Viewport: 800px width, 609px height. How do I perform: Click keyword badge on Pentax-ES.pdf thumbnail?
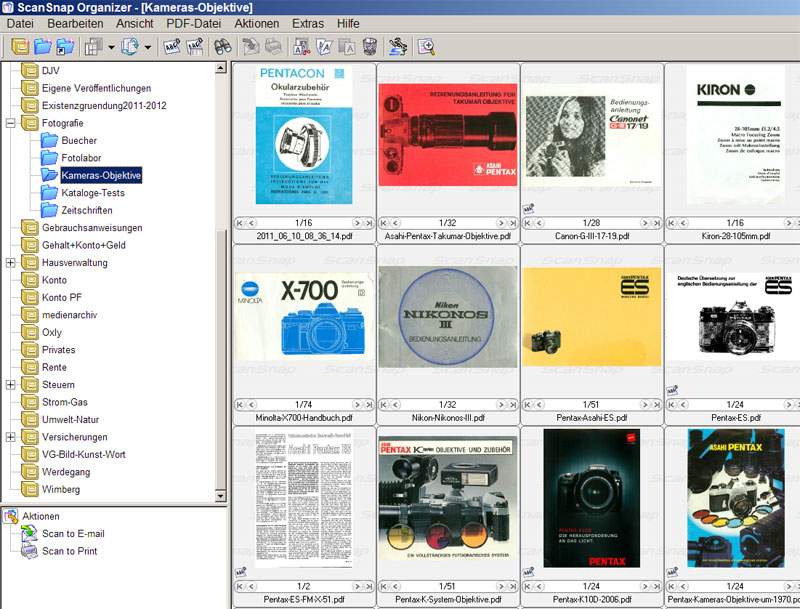[672, 390]
